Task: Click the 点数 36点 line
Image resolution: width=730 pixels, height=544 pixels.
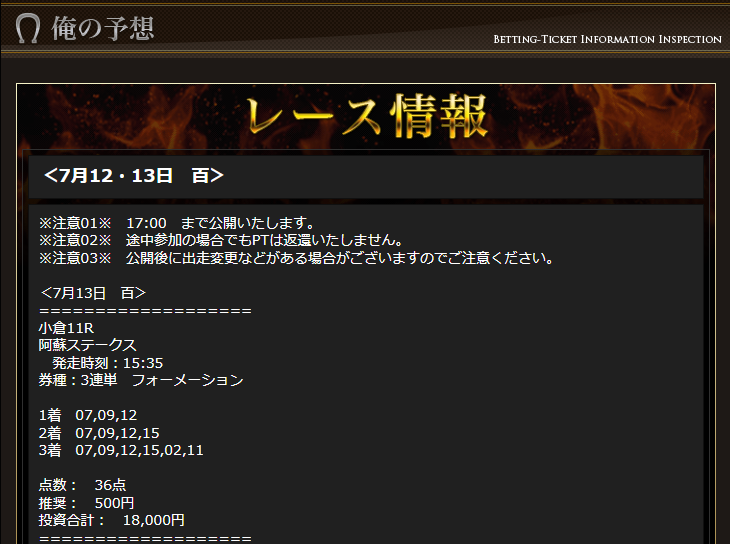Action: [x=82, y=485]
